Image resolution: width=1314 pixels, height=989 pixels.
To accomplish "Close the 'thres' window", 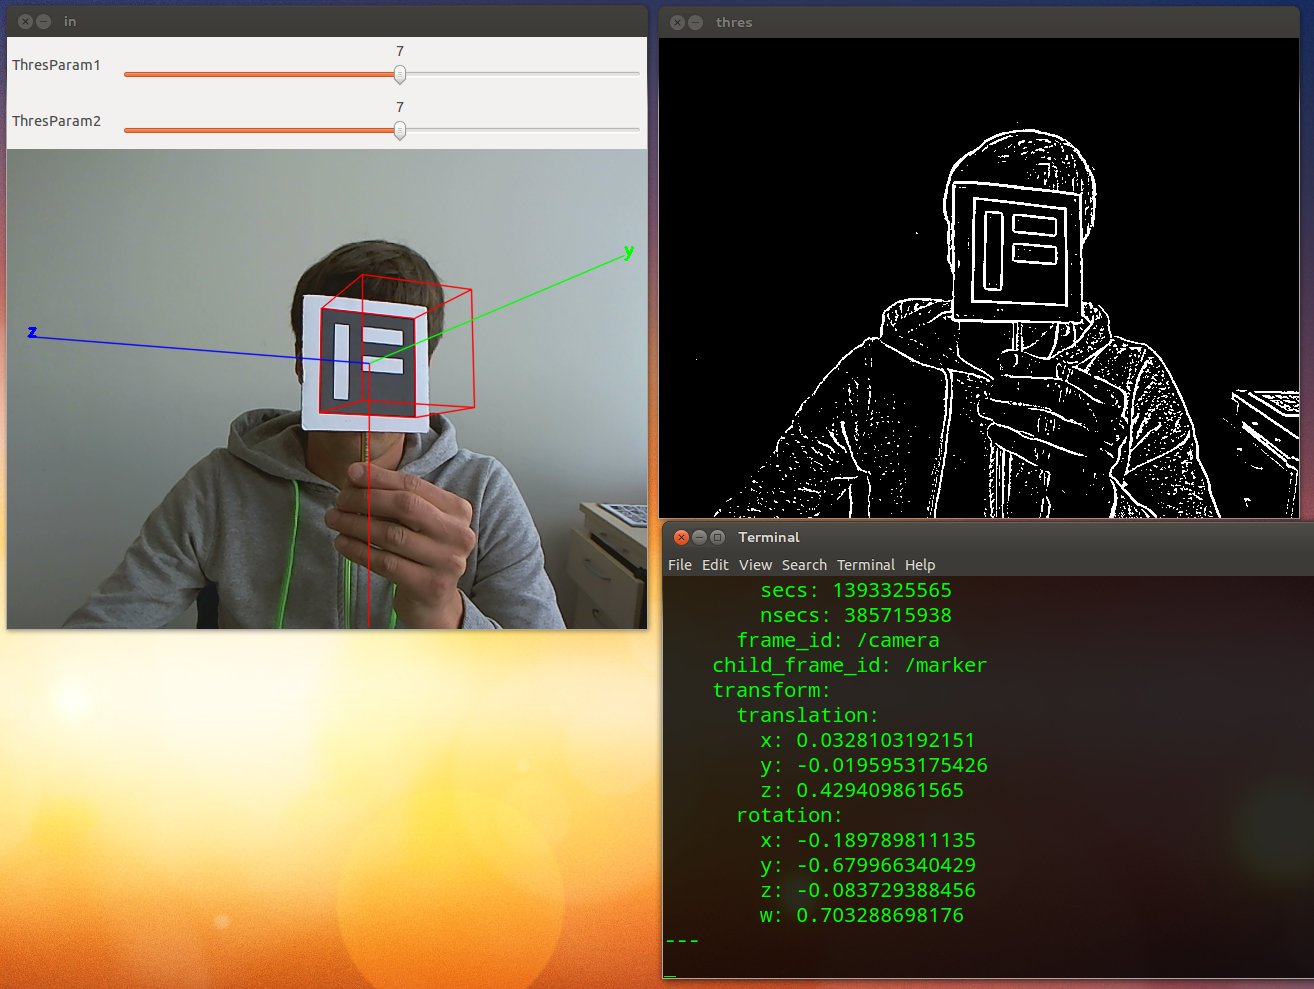I will click(x=677, y=22).
